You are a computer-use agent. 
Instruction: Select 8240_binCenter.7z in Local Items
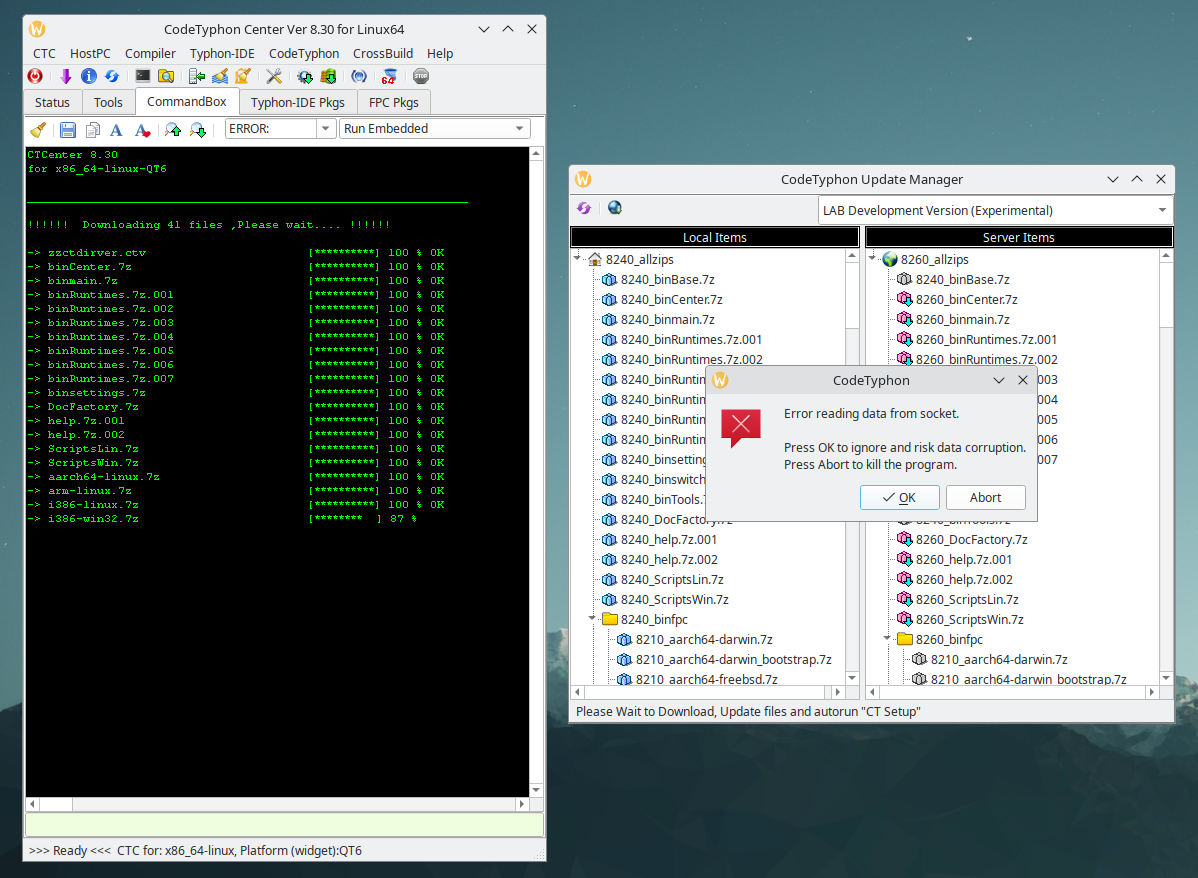pos(671,300)
